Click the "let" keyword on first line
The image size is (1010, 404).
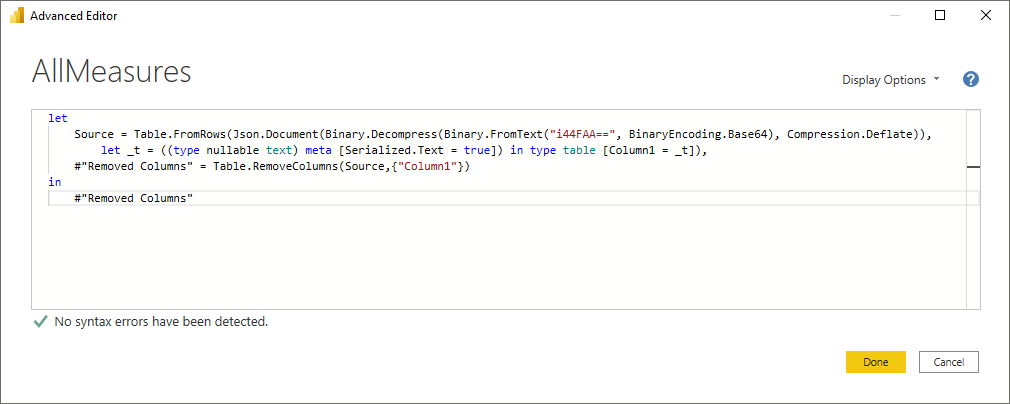[57, 119]
